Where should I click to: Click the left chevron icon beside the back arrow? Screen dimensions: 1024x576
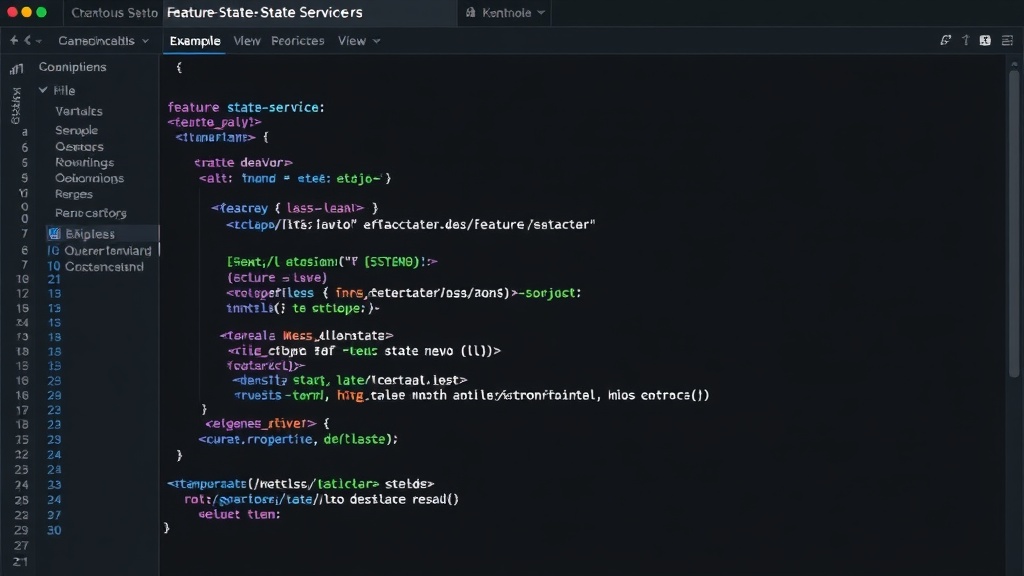27,40
